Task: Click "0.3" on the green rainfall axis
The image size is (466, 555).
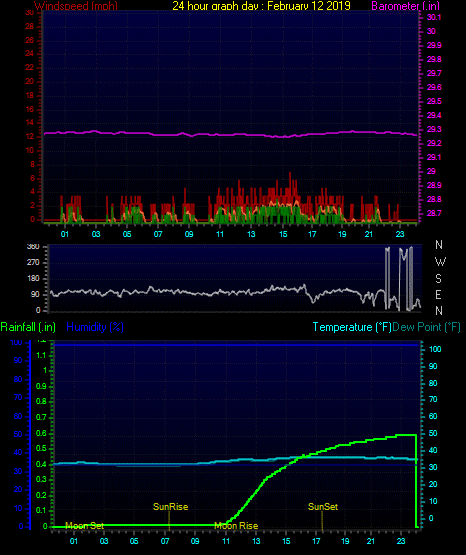Action: coord(41,479)
